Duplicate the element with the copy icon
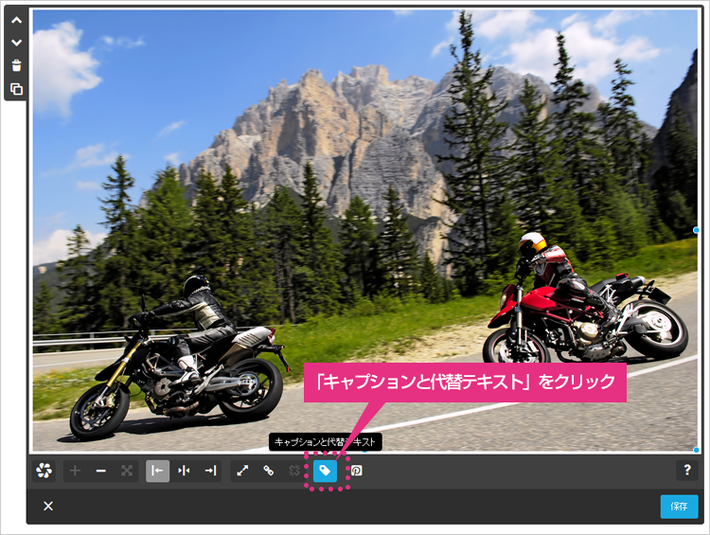Image resolution: width=710 pixels, height=535 pixels. (x=17, y=89)
